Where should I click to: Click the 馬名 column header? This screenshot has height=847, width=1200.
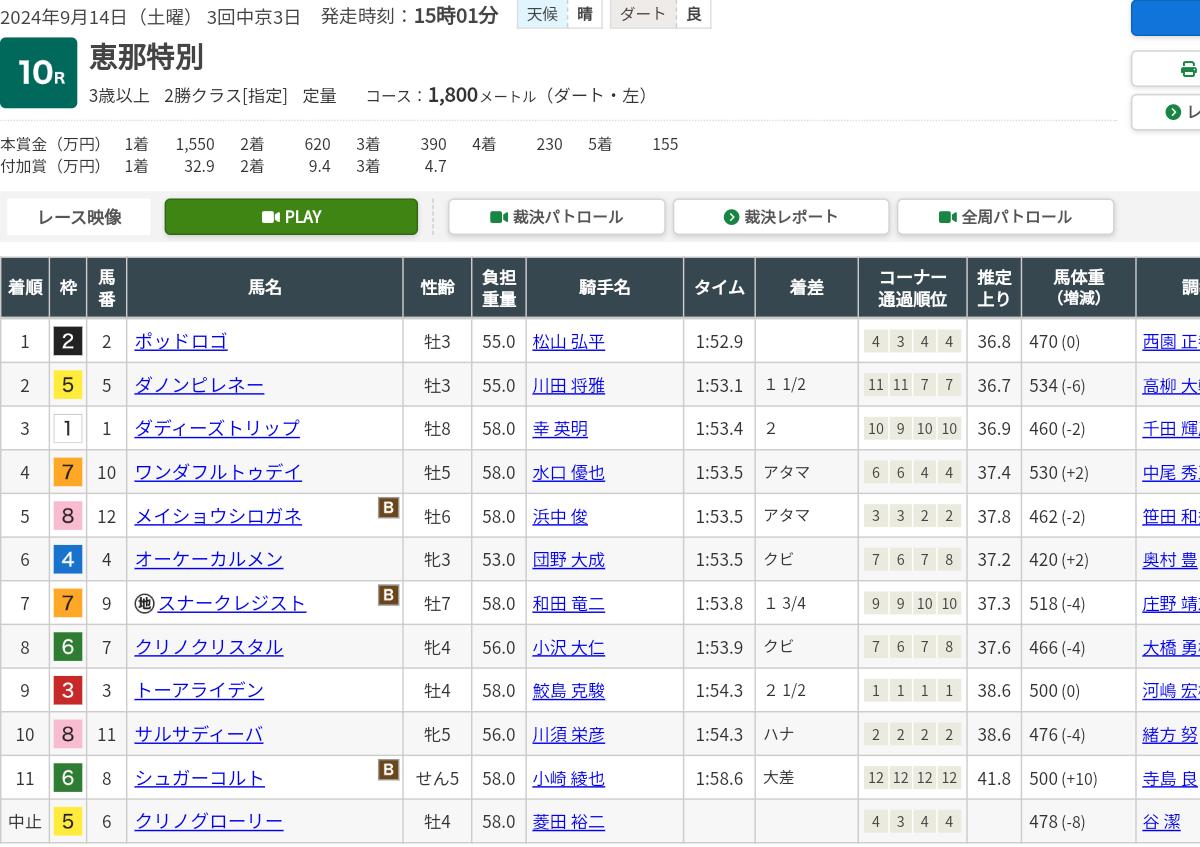[265, 288]
